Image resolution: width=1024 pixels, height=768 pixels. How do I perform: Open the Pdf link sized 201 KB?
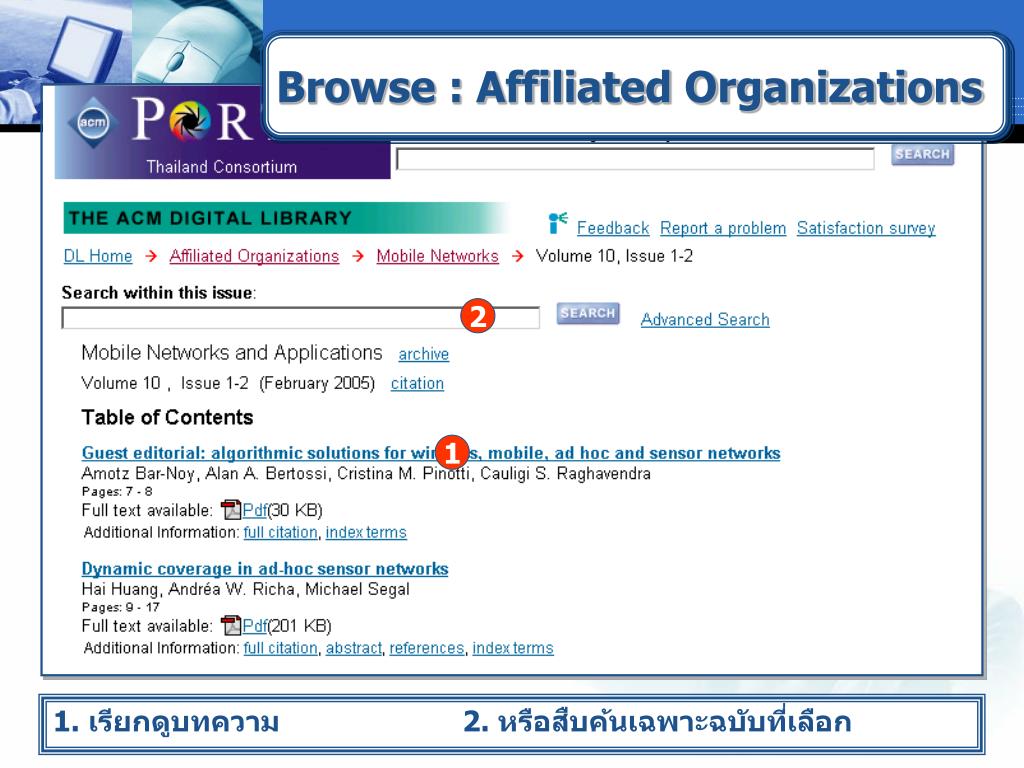(x=255, y=626)
